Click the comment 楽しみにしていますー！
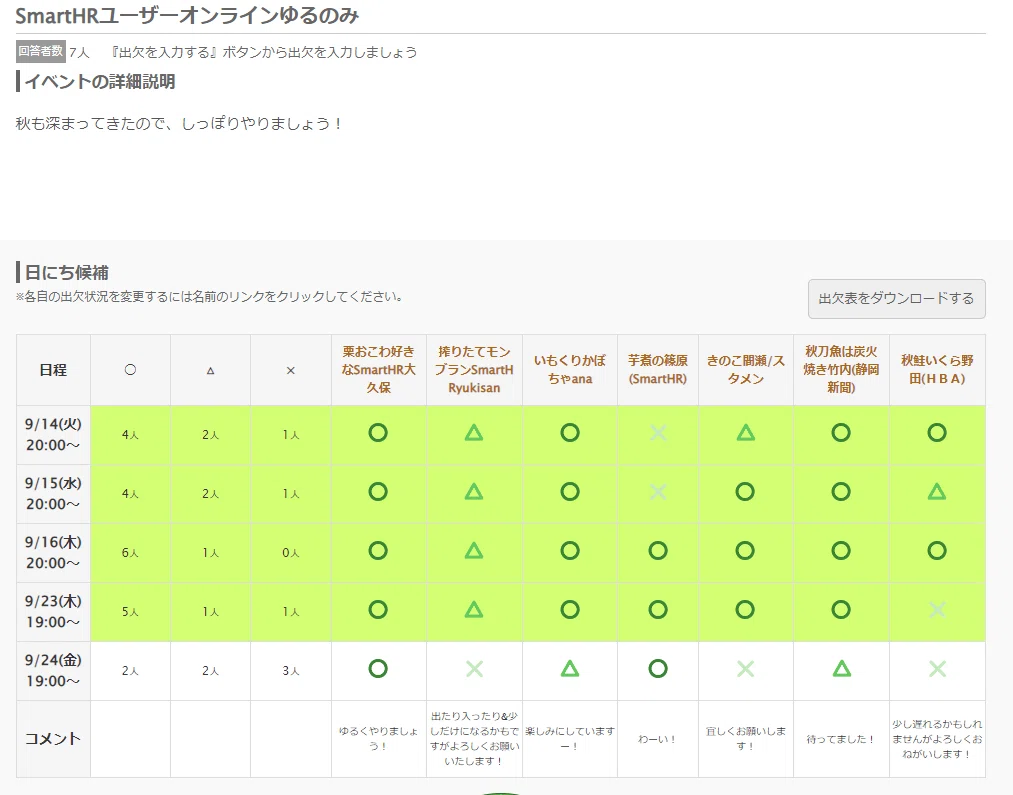 tap(570, 738)
